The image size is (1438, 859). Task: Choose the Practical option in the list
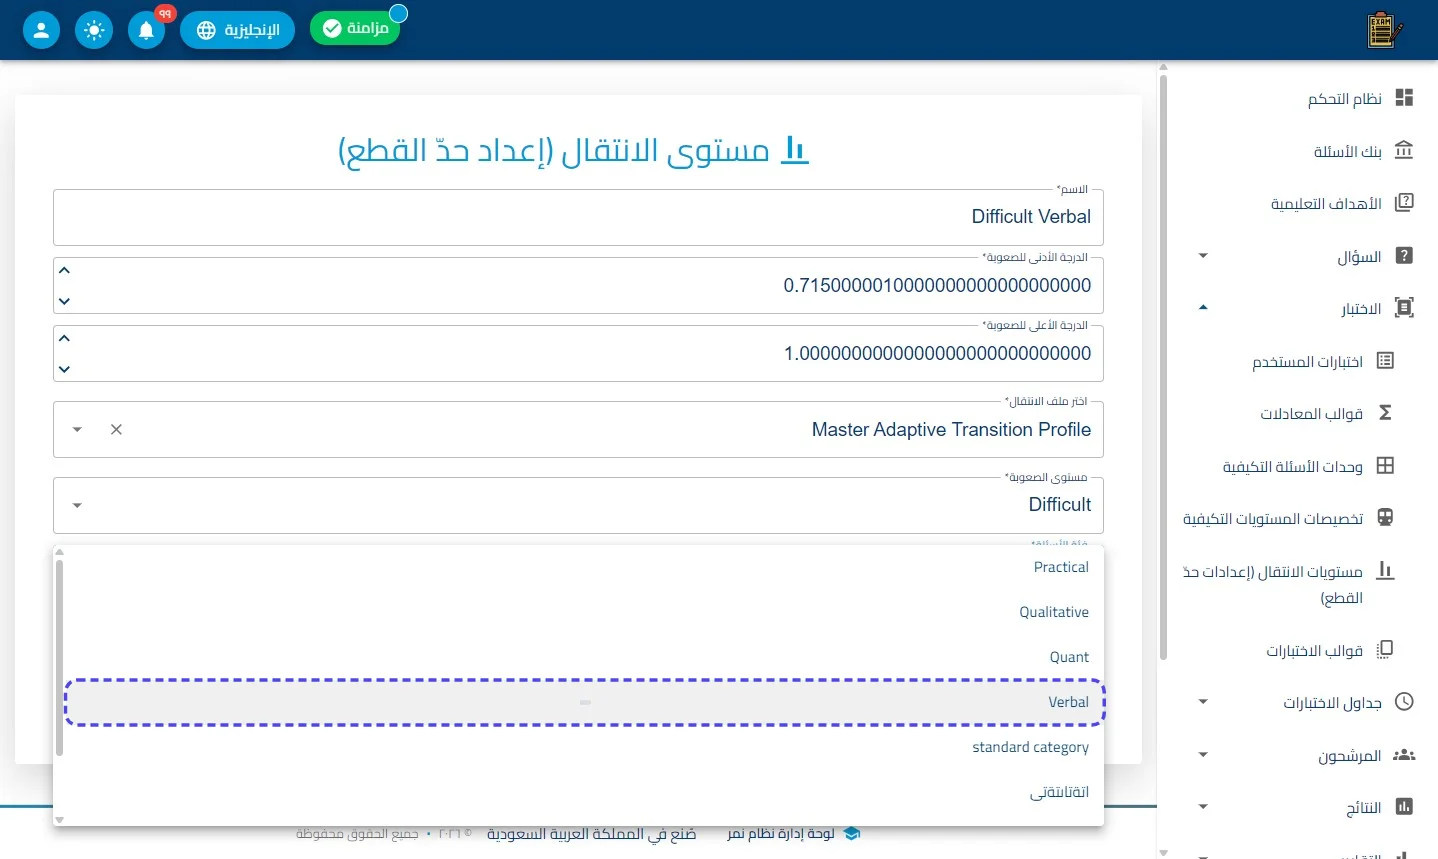585,567
